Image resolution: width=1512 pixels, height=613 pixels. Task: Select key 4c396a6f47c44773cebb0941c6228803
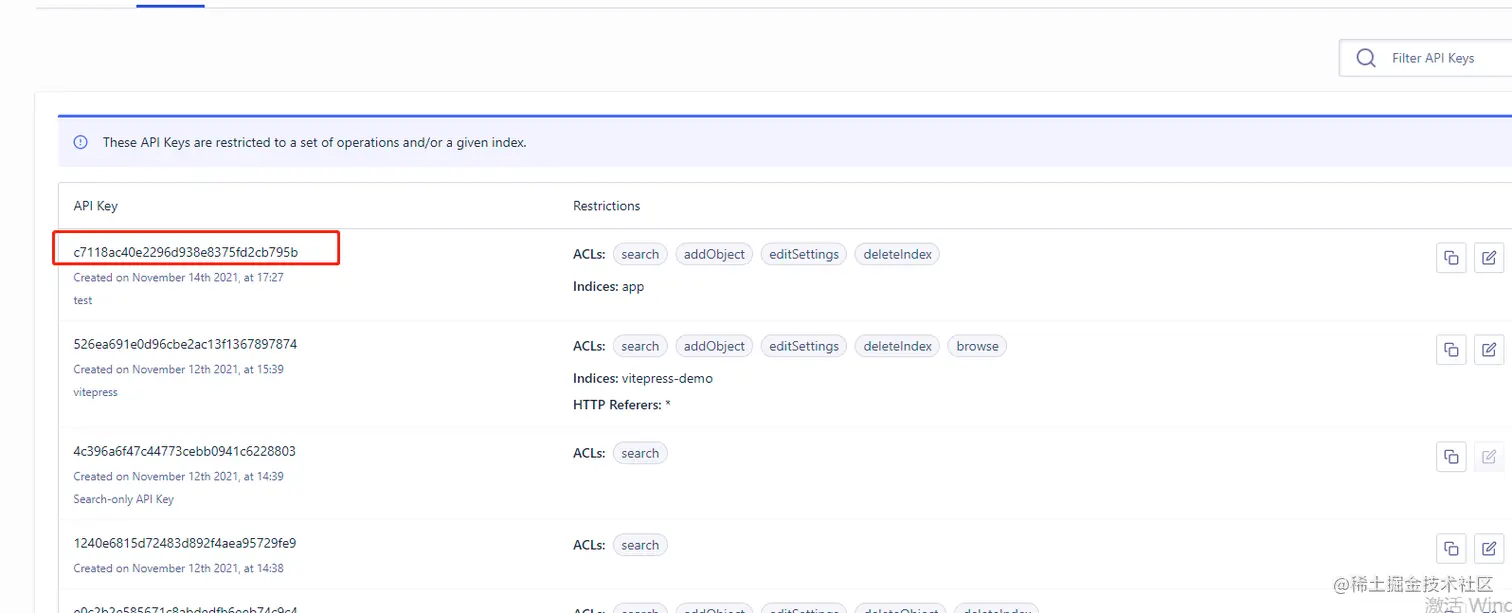coord(185,451)
